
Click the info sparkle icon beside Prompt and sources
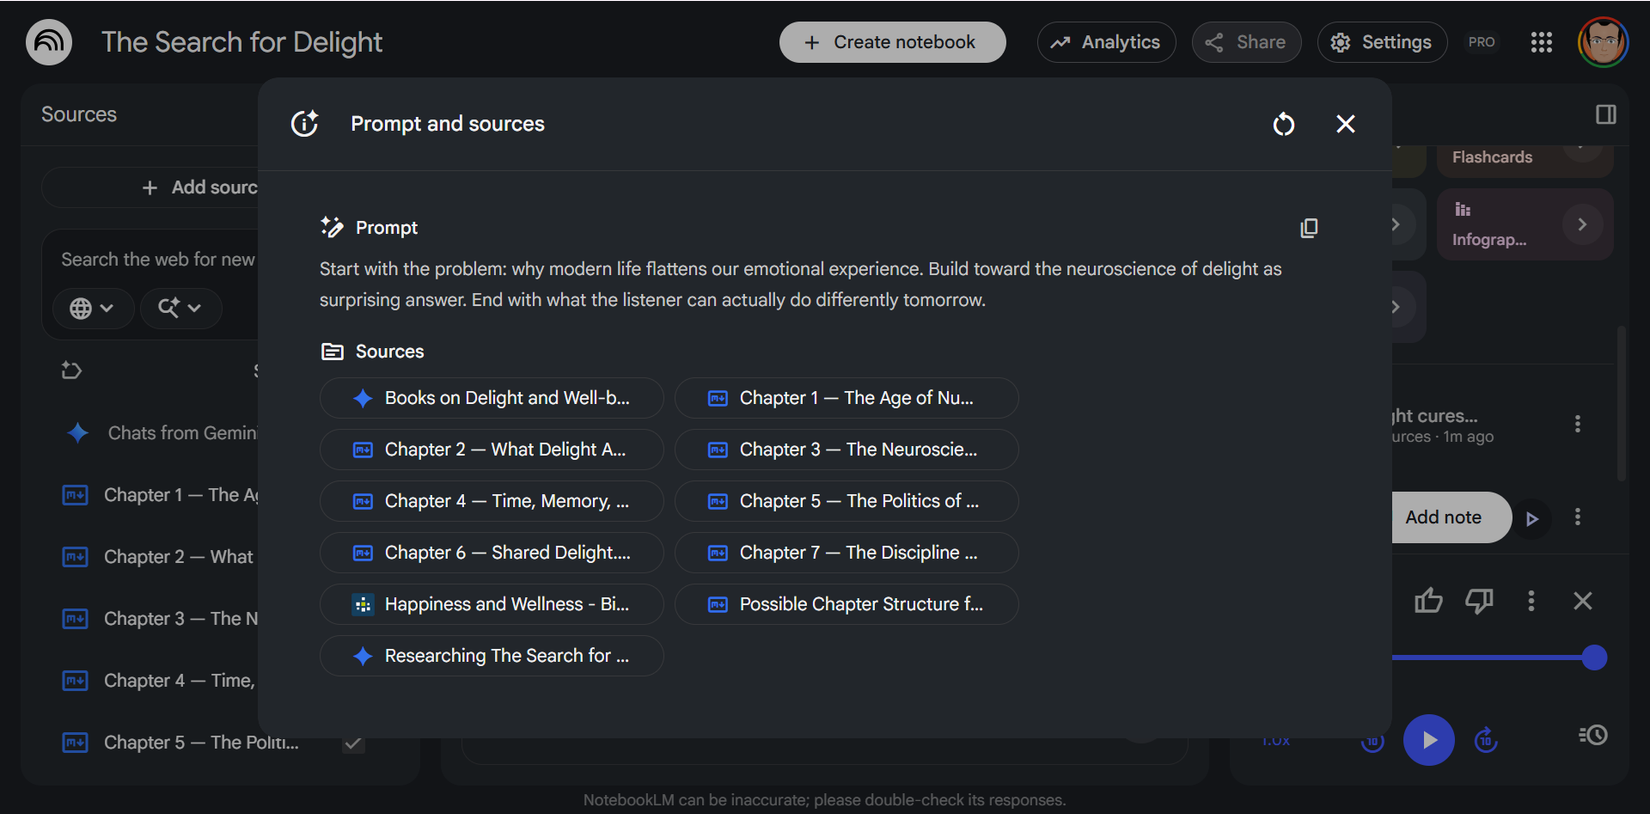(305, 124)
